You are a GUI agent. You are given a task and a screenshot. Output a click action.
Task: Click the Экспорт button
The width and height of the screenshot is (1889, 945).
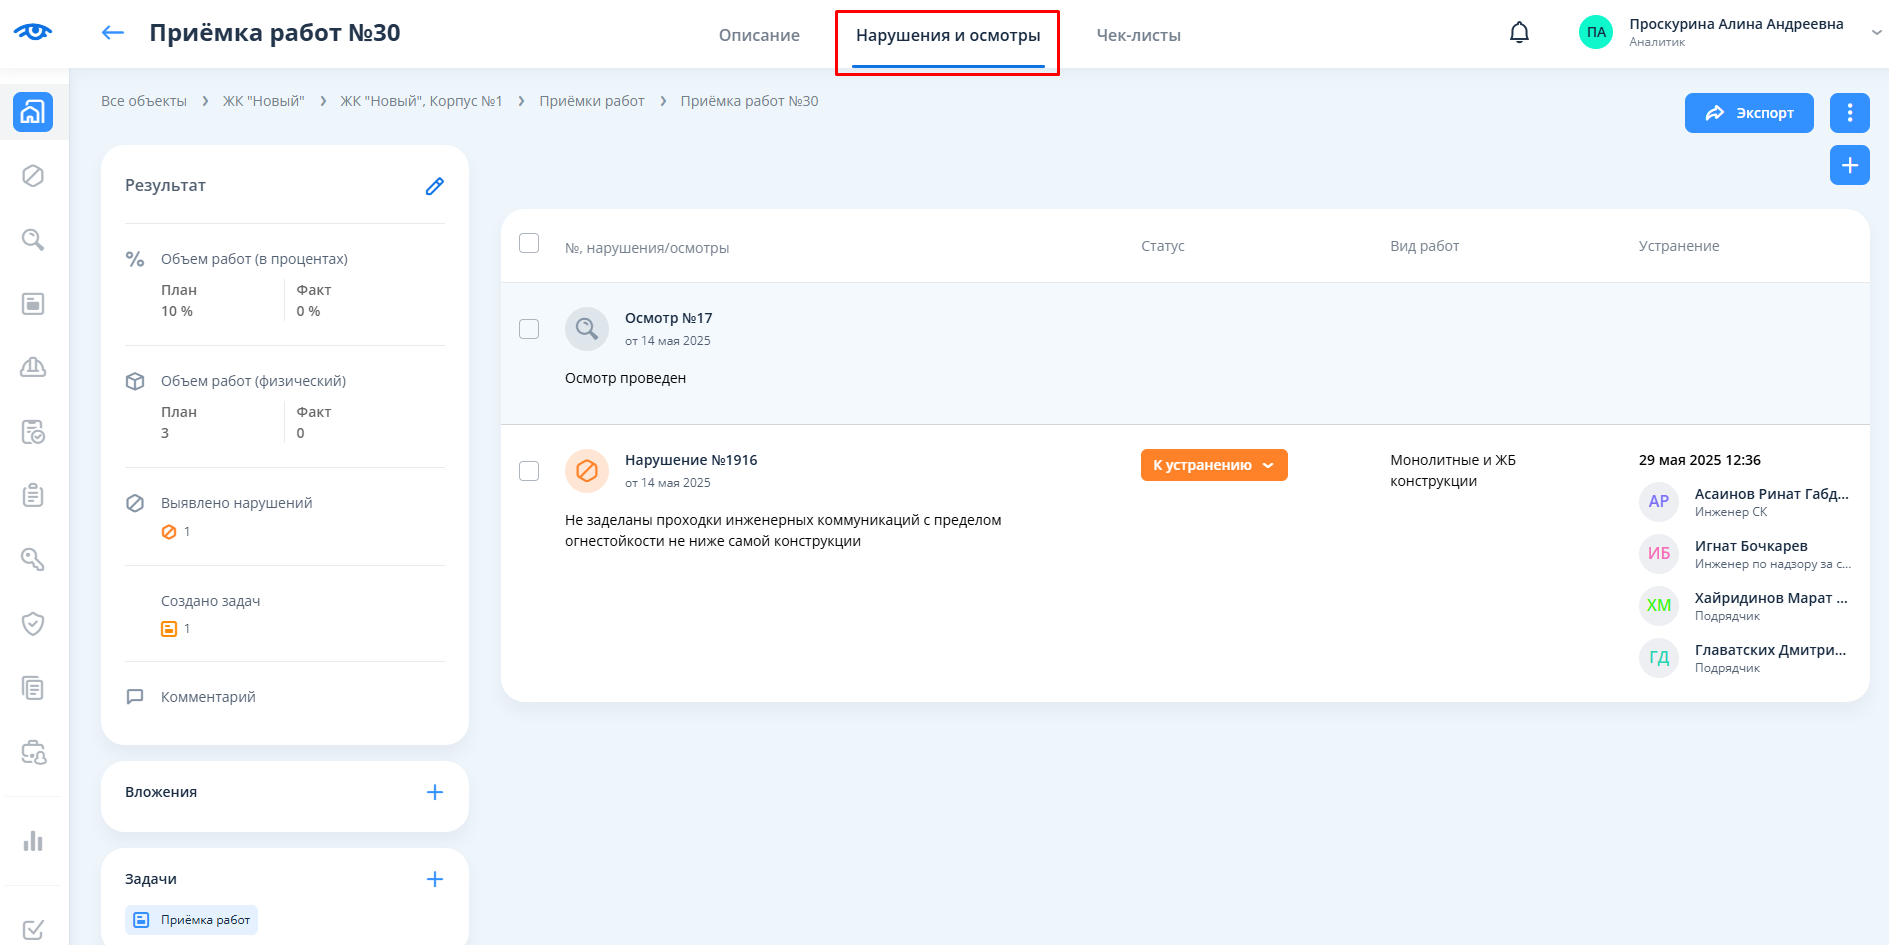1748,113
